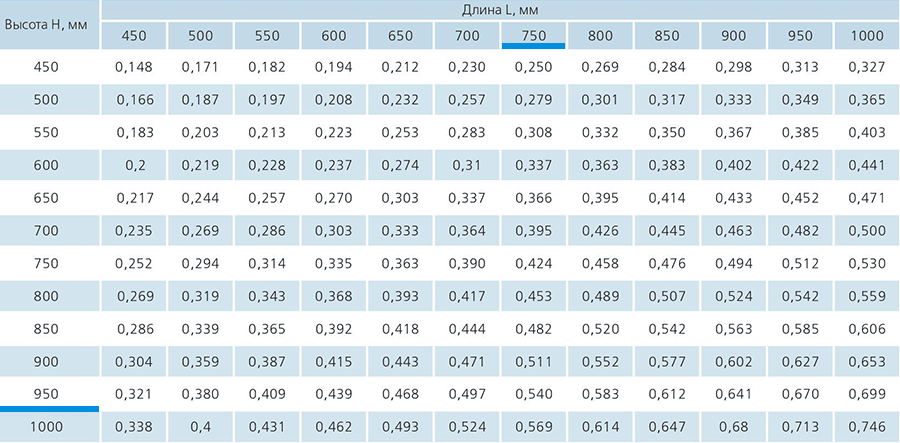
Task: Click the Длина L, мм header
Action: [500, 10]
